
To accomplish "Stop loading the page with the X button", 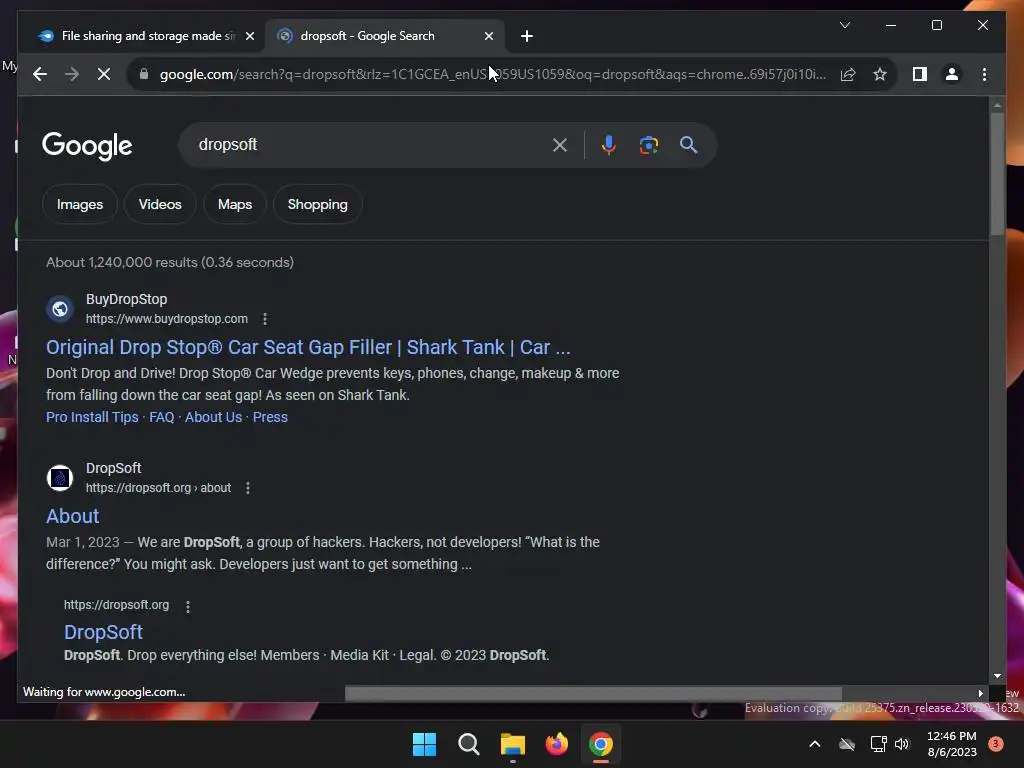I will pos(104,74).
